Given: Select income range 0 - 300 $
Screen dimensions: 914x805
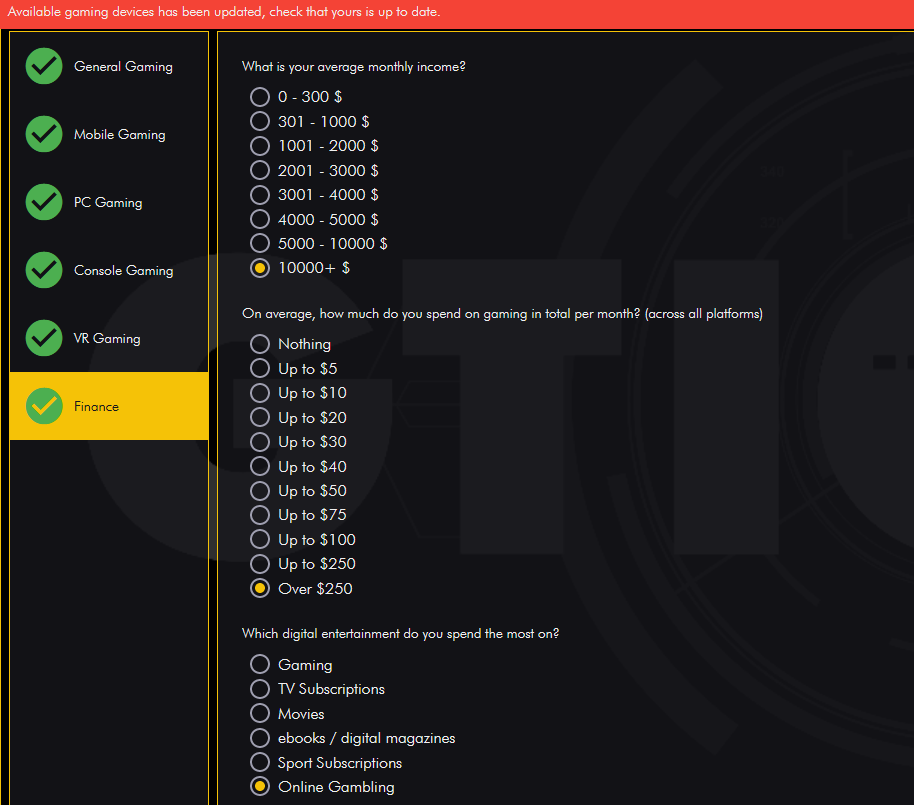Looking at the screenshot, I should click(x=260, y=97).
